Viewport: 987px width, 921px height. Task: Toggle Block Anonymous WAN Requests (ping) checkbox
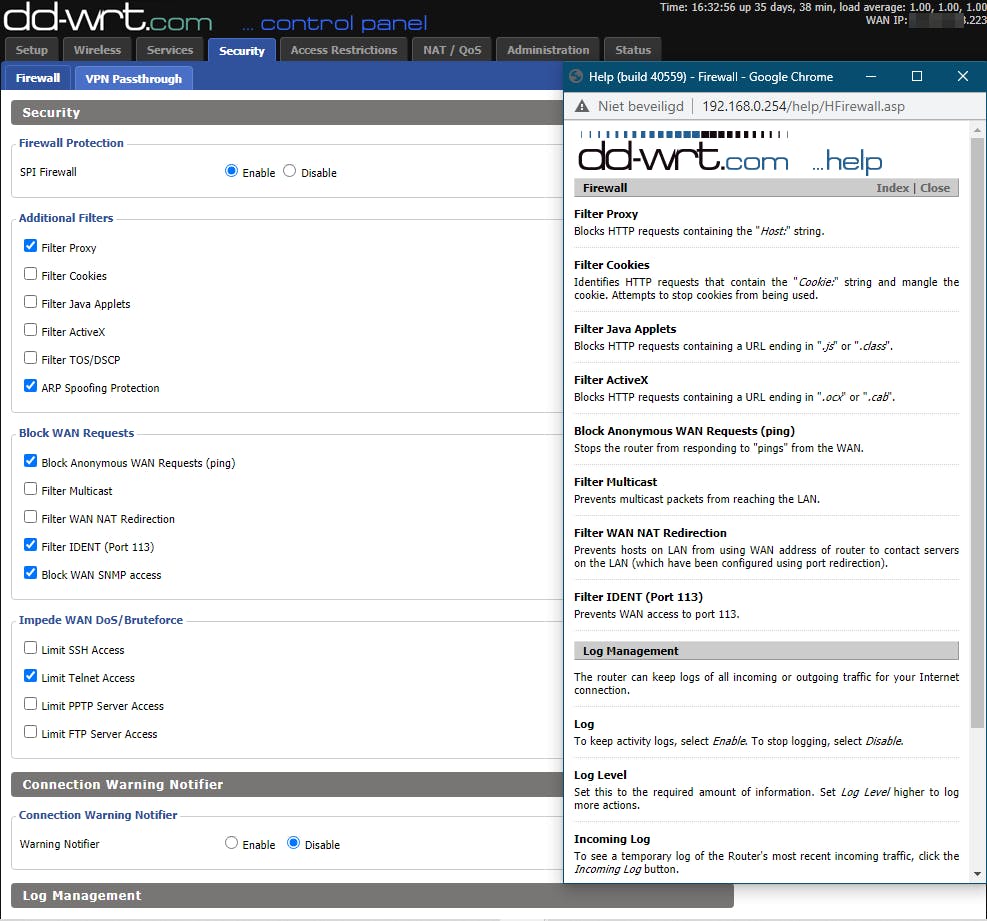coord(30,461)
